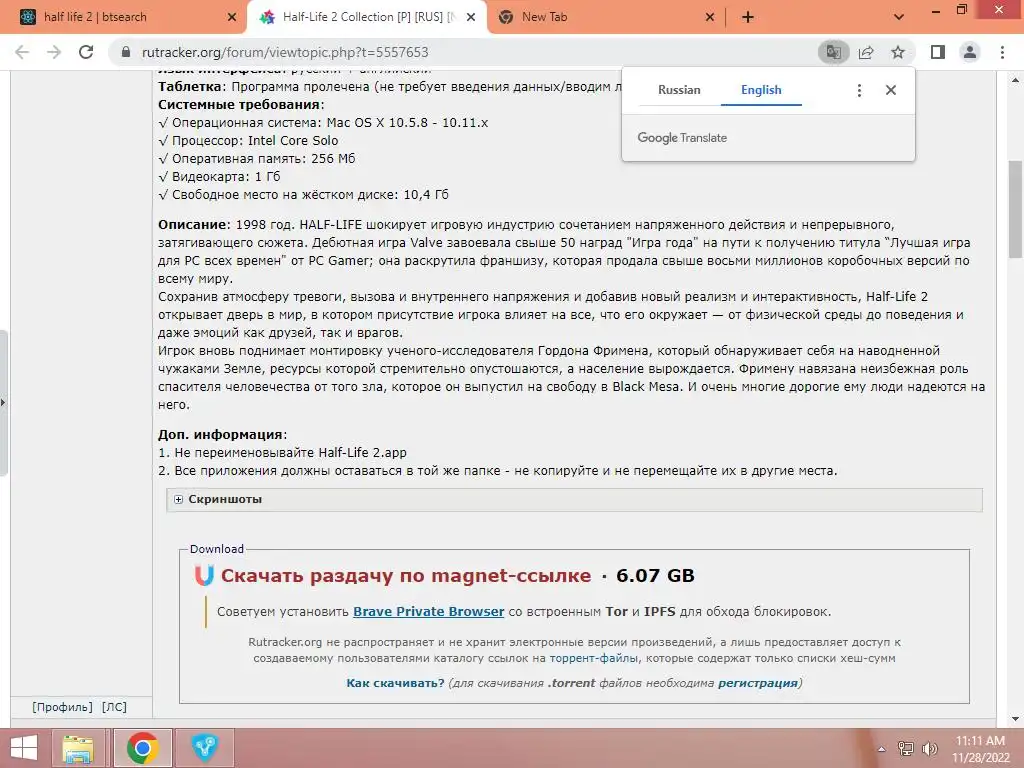1024x768 pixels.
Task: Click the Chrome taskbar icon
Action: click(143, 748)
